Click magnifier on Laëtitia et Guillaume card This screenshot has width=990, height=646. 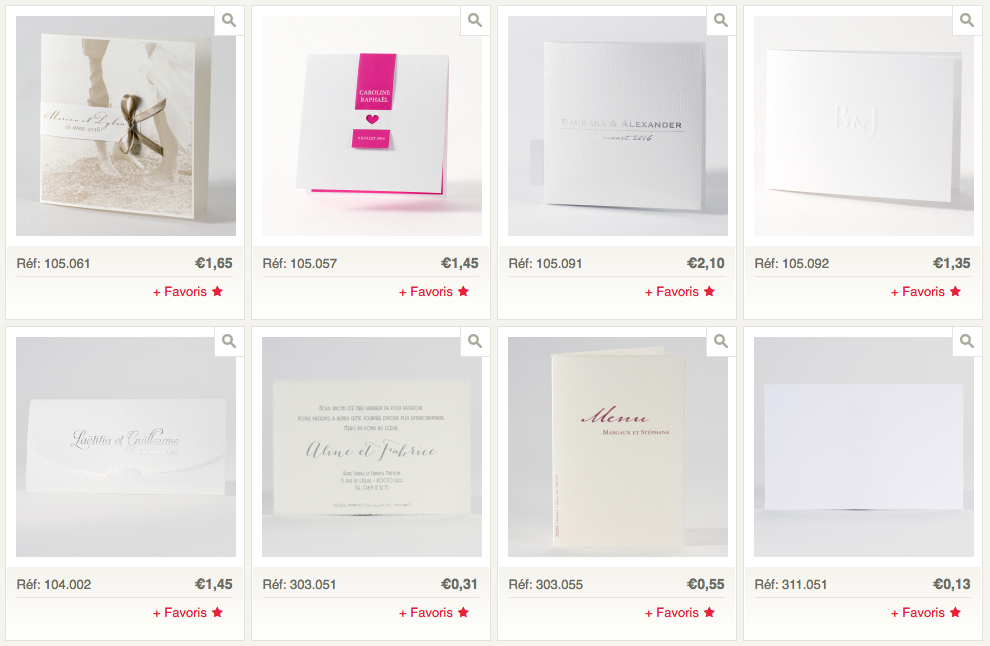tap(229, 342)
